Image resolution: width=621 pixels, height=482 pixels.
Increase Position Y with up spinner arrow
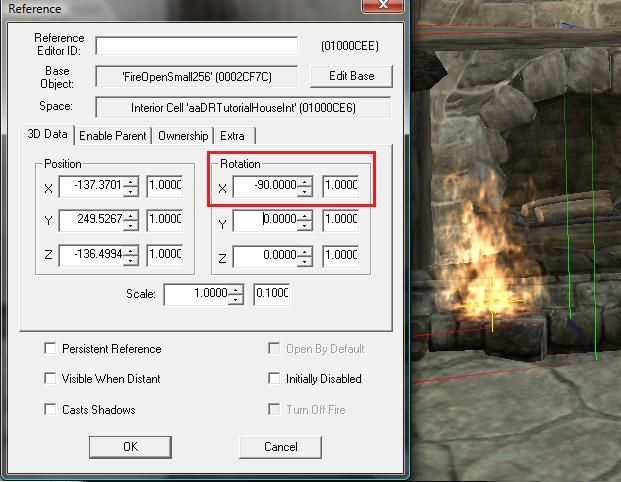pos(130,216)
